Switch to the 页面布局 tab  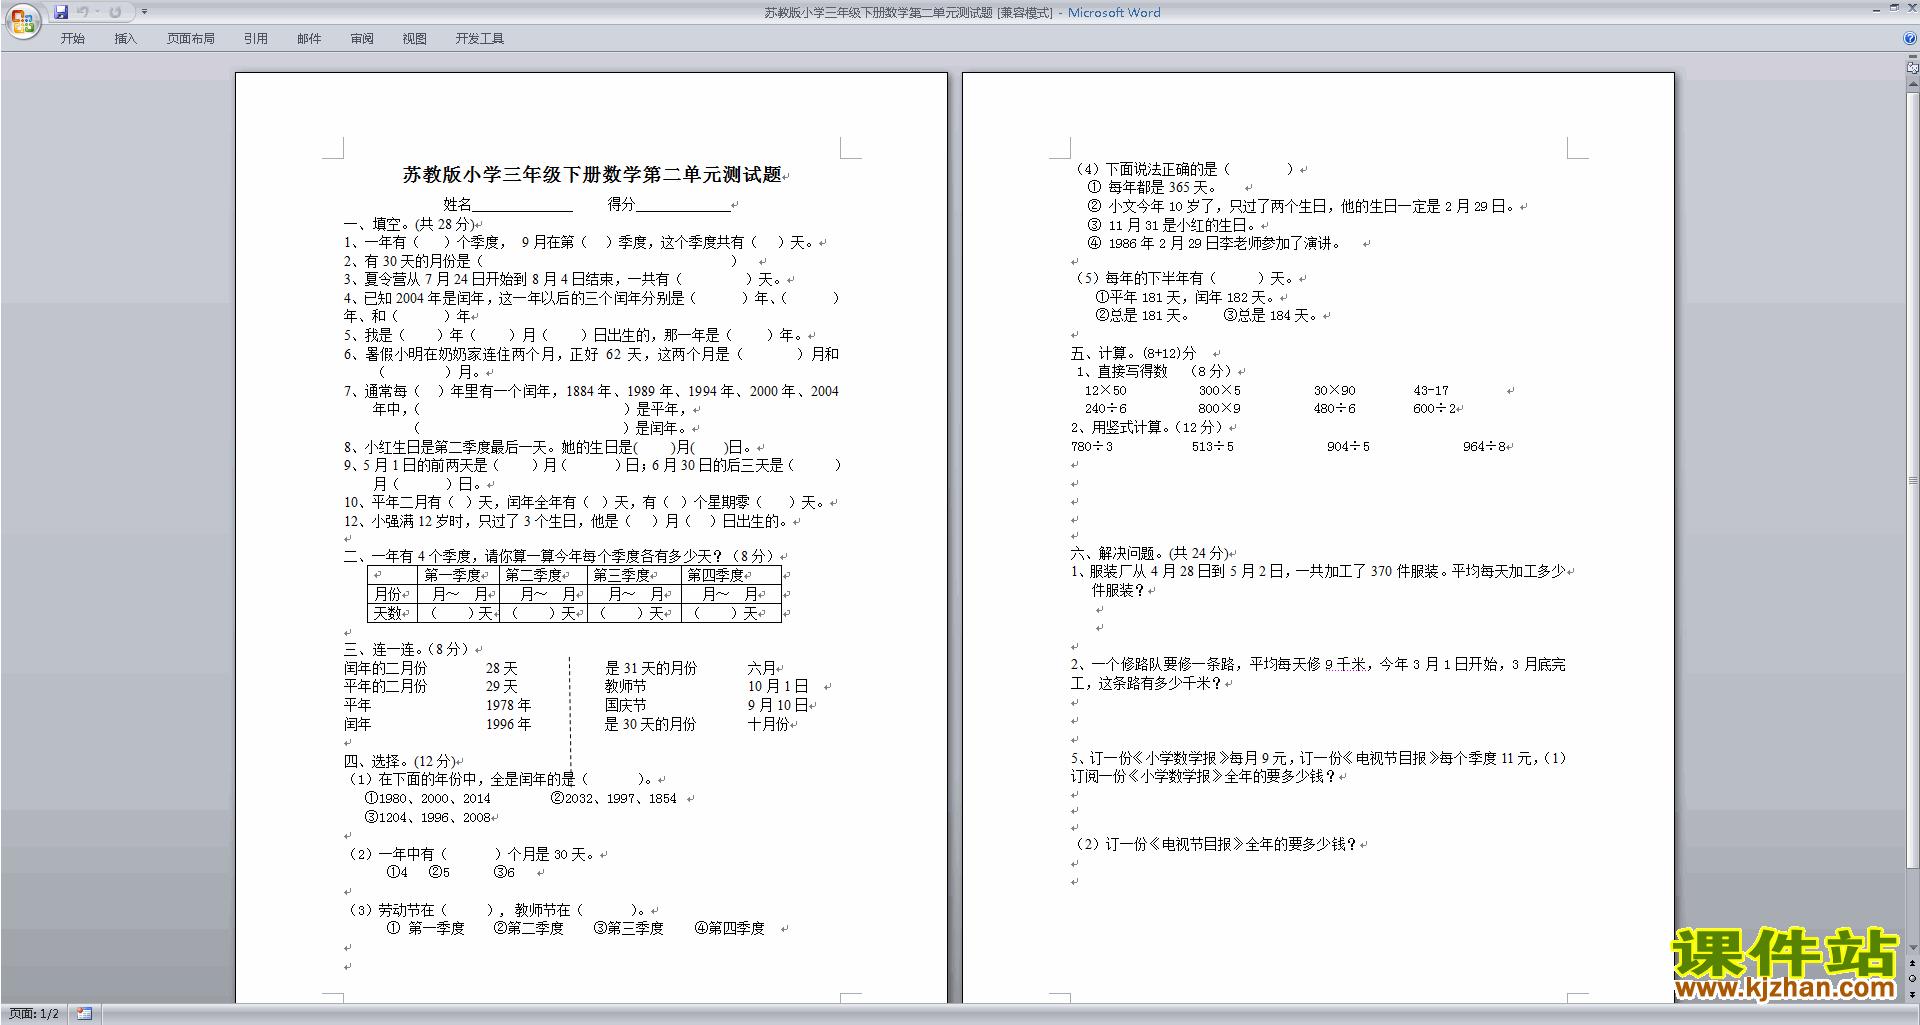point(191,39)
